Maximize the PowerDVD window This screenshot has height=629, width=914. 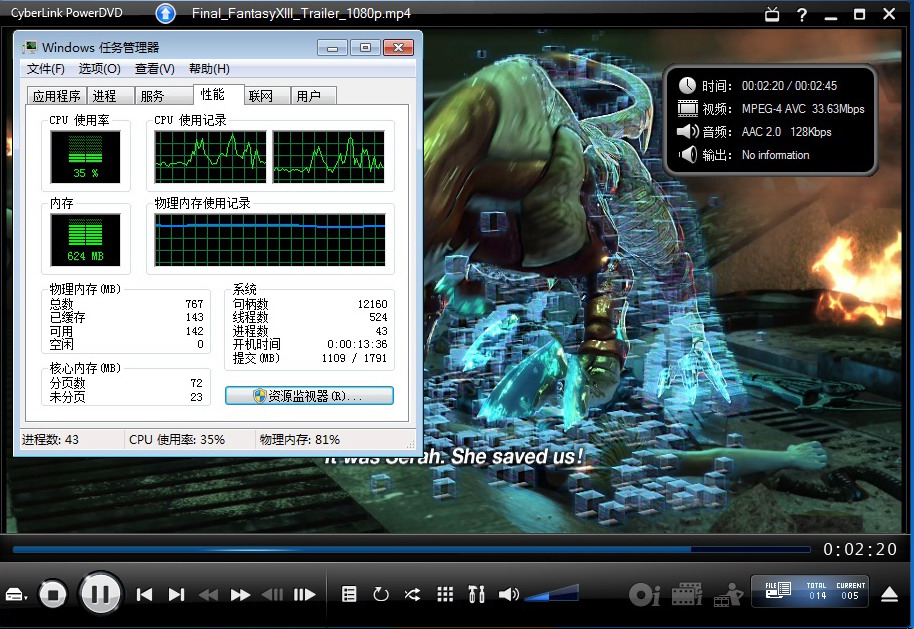[859, 14]
